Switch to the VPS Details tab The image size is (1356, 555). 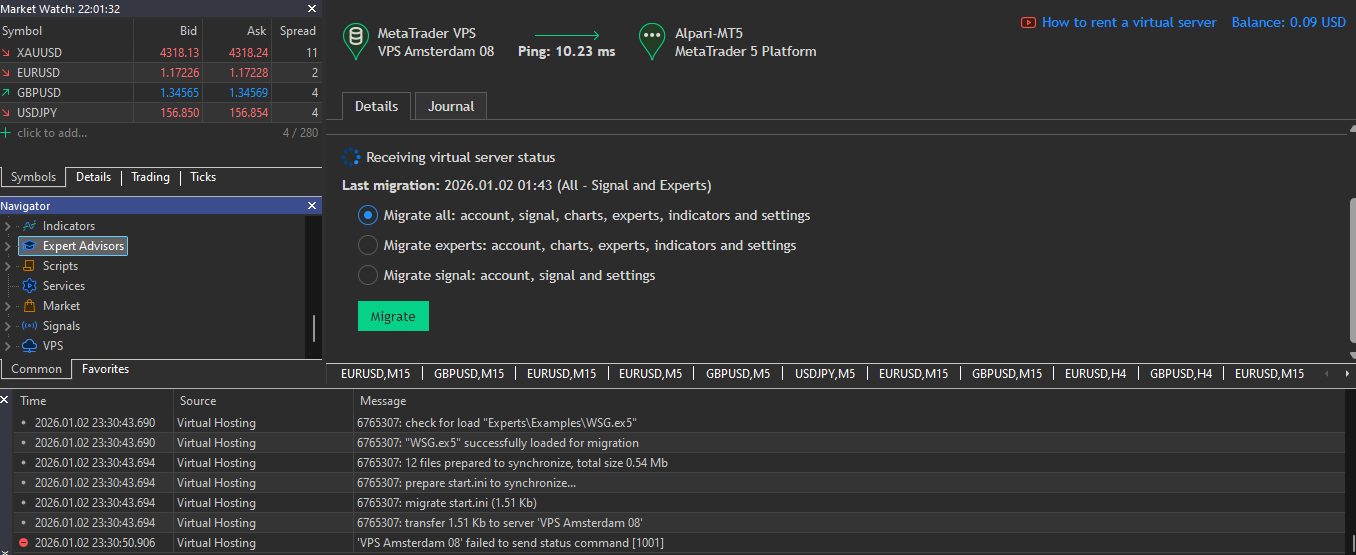(376, 106)
